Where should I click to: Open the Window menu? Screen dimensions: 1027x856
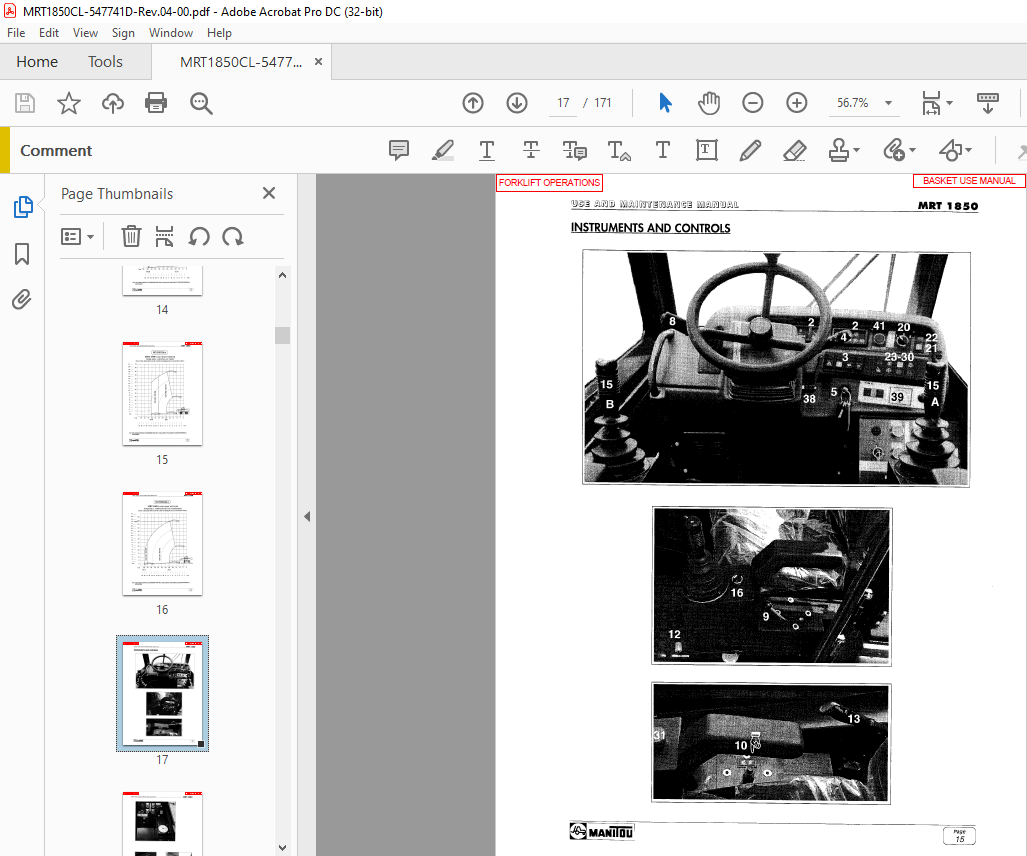(171, 33)
